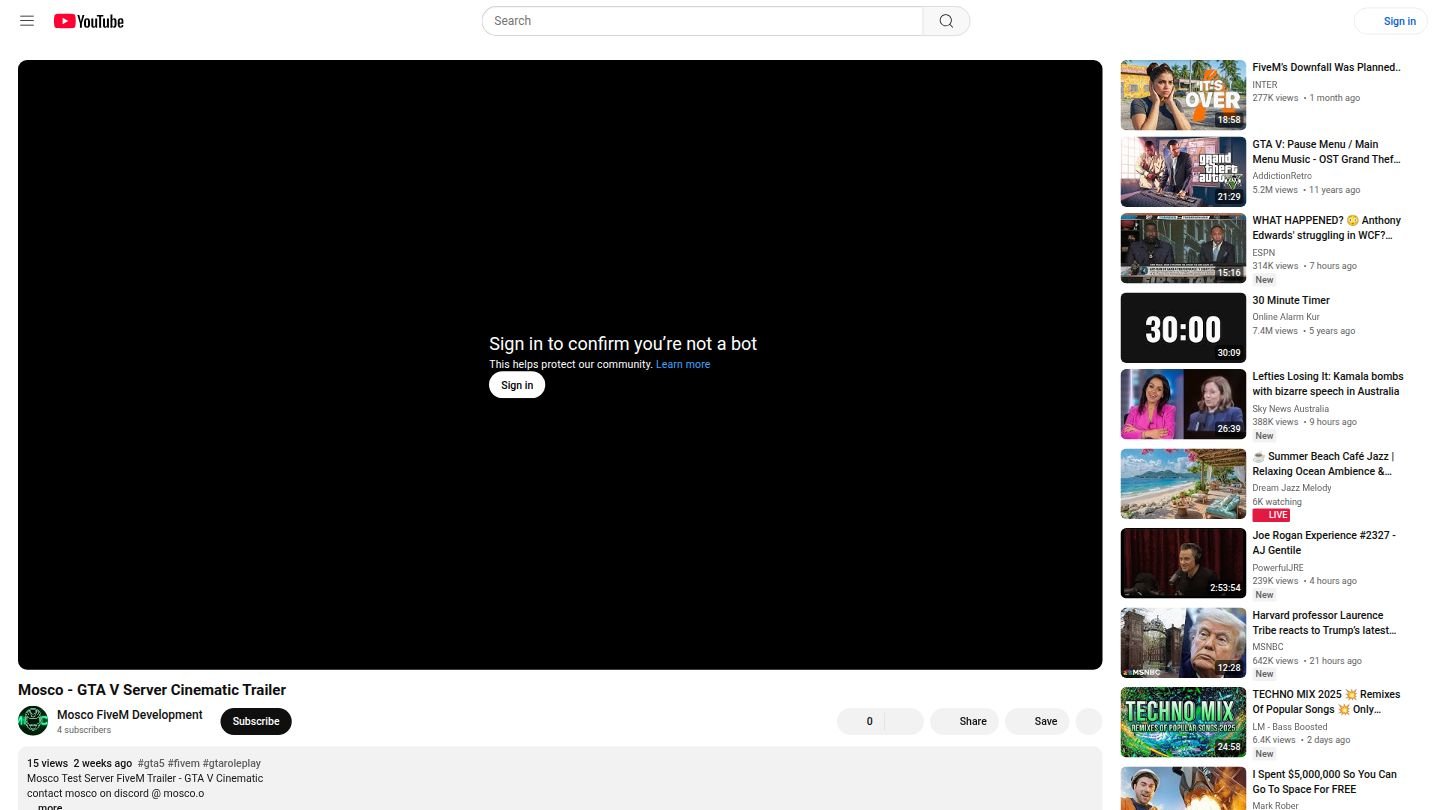Click title 'Lefties Losing It: Kamala bombs'
Image resolution: width=1440 pixels, height=810 pixels.
[x=1328, y=384]
